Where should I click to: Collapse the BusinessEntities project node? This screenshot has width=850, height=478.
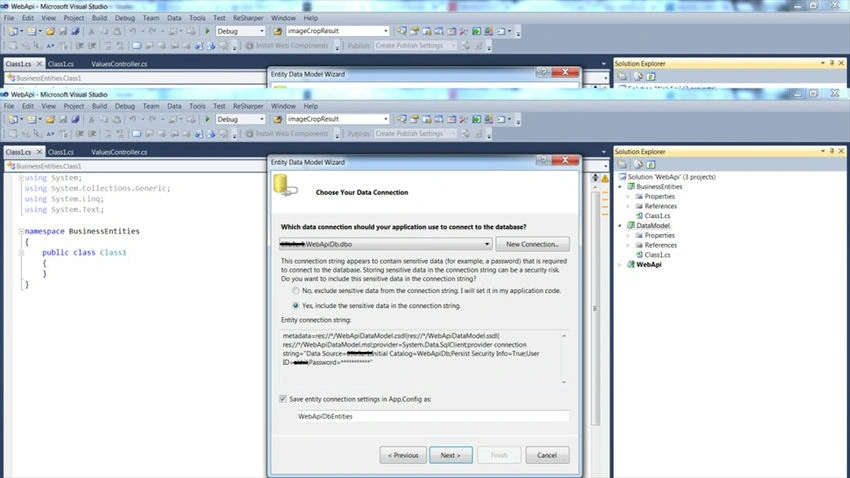coord(620,186)
